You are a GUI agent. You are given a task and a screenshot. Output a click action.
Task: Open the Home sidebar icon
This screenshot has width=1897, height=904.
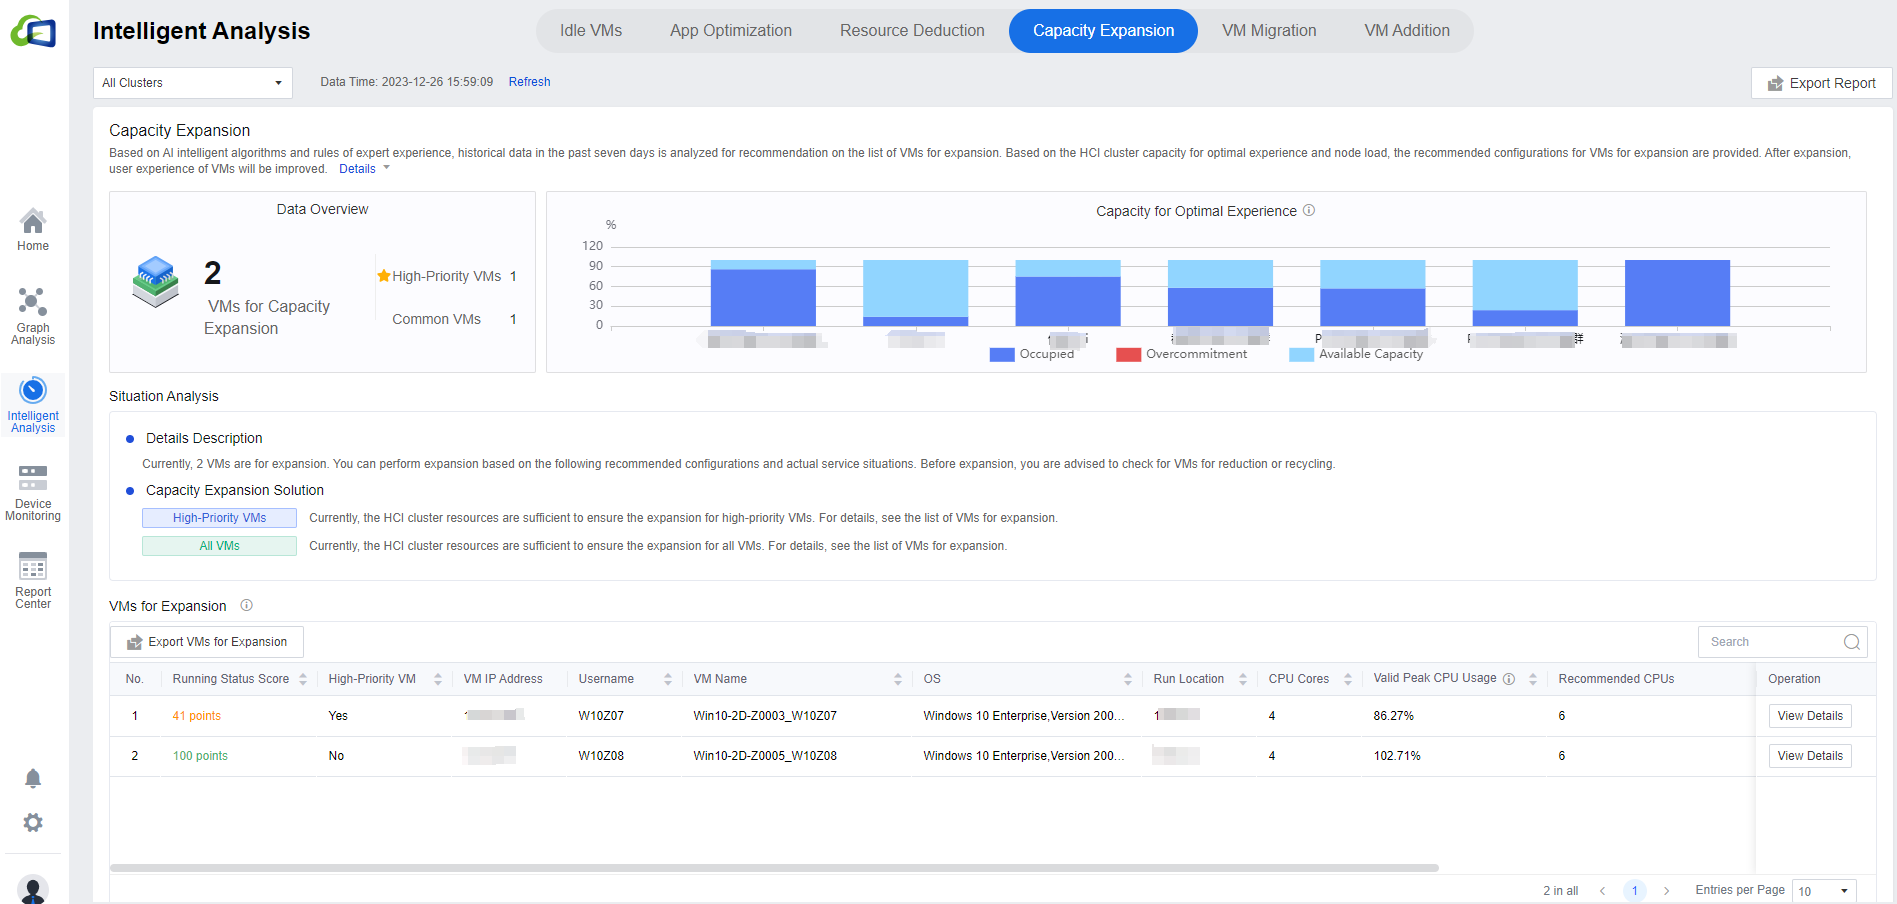click(x=33, y=229)
